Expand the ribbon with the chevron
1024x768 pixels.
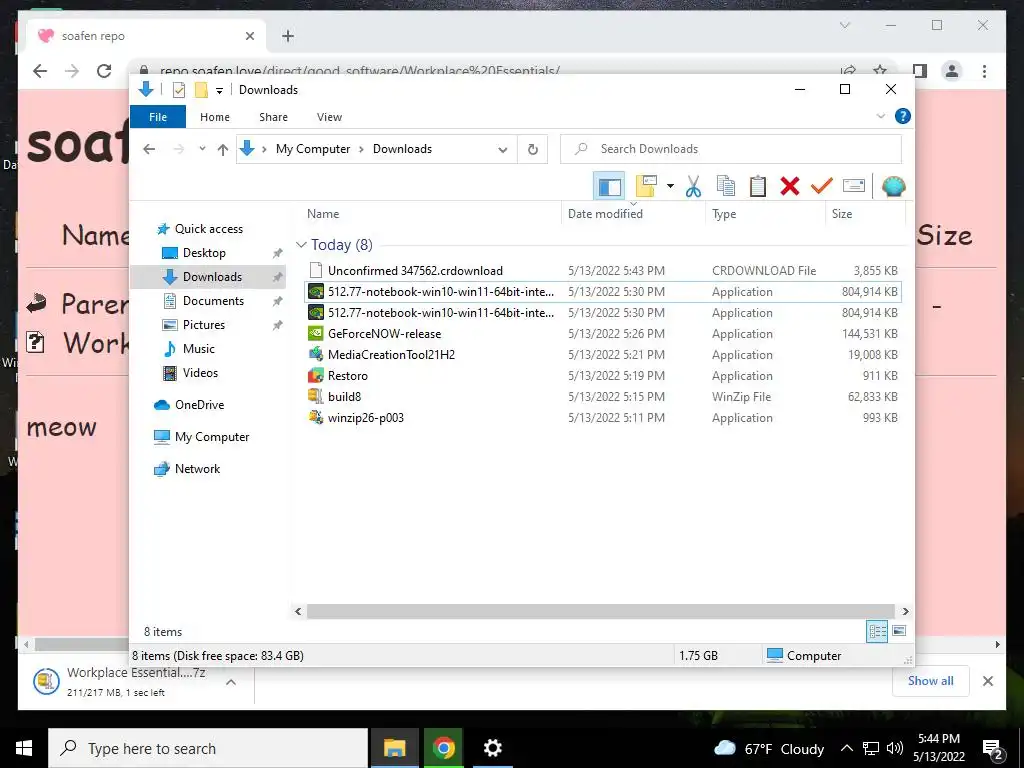click(x=880, y=116)
